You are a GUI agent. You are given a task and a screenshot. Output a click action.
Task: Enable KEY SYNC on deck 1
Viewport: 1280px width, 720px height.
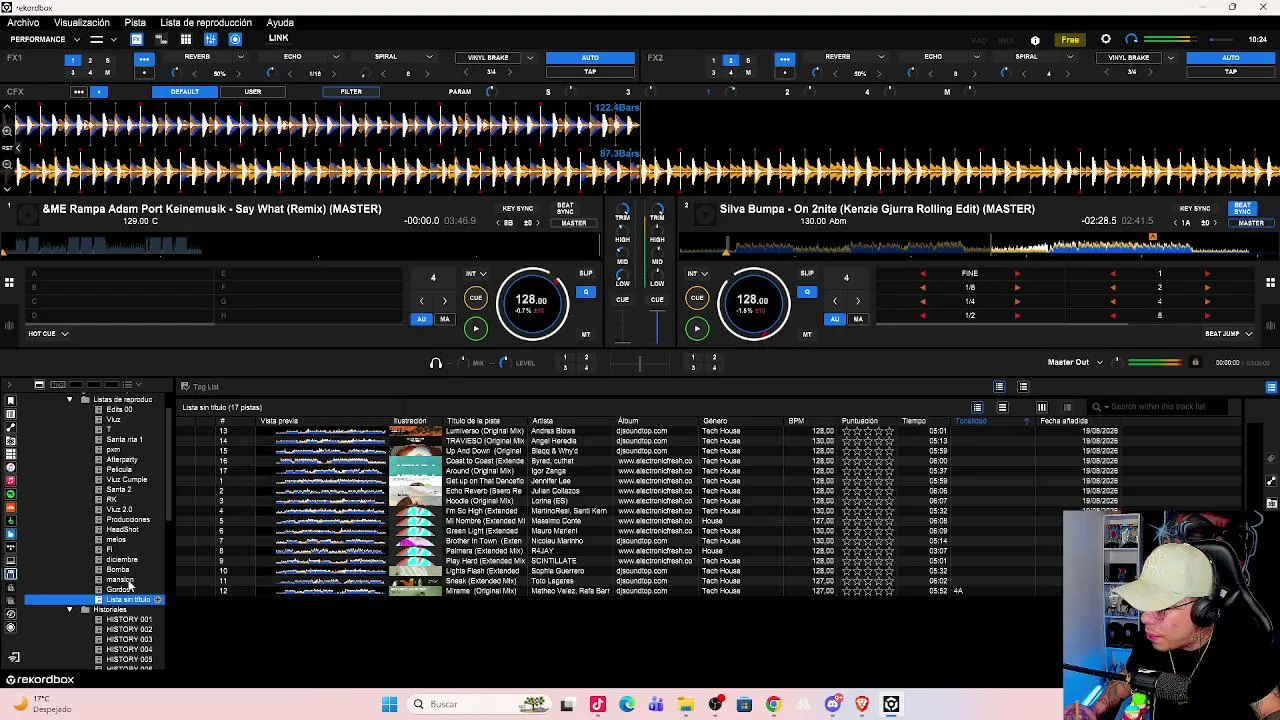(518, 209)
